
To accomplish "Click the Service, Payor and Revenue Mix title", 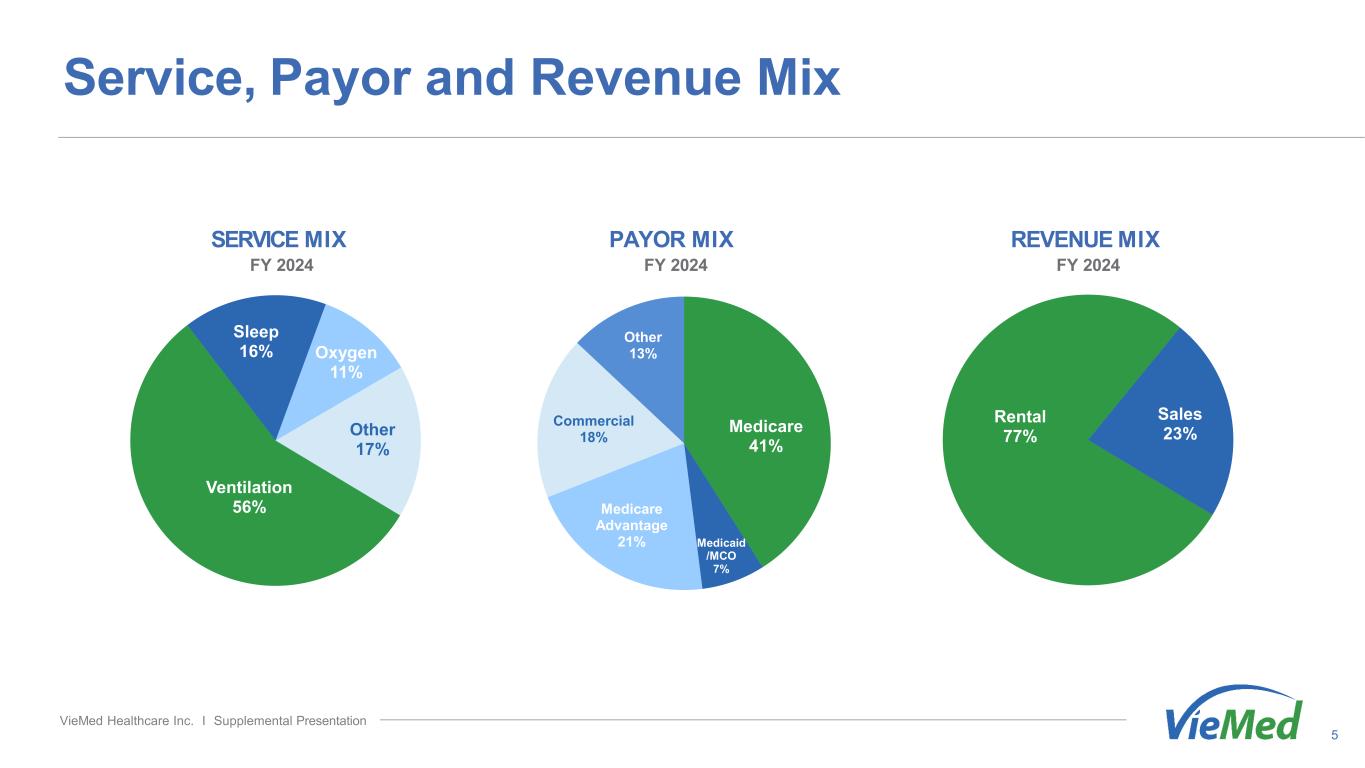I will [x=451, y=78].
